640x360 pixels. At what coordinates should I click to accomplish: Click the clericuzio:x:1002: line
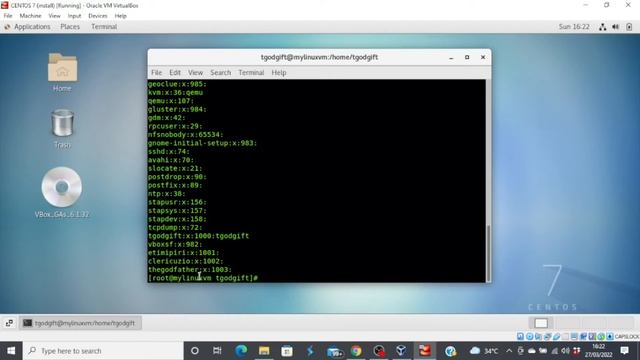[186, 261]
